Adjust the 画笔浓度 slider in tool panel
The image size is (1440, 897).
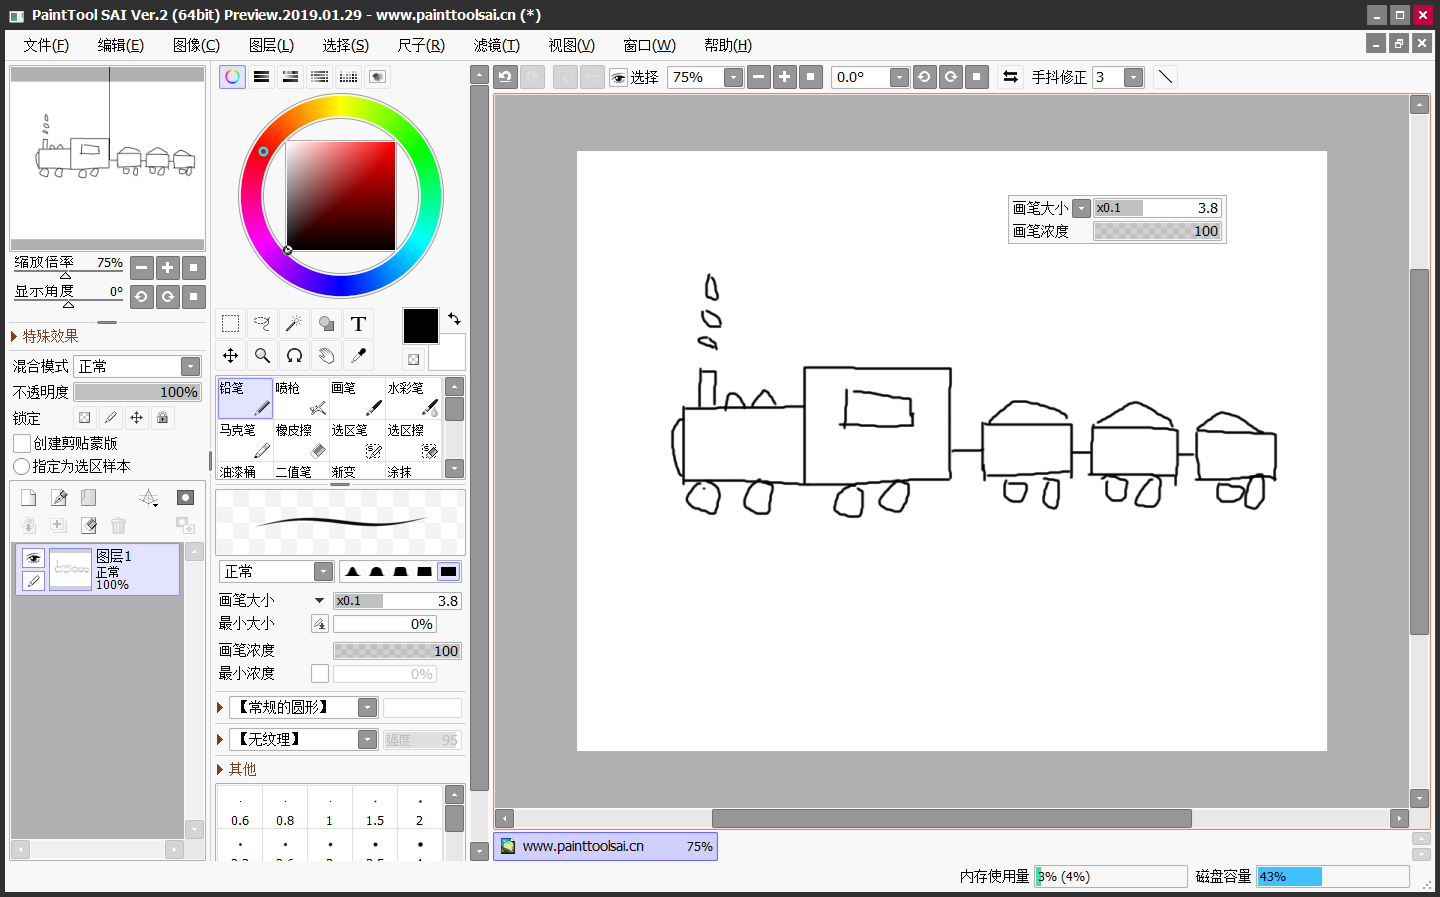point(397,651)
